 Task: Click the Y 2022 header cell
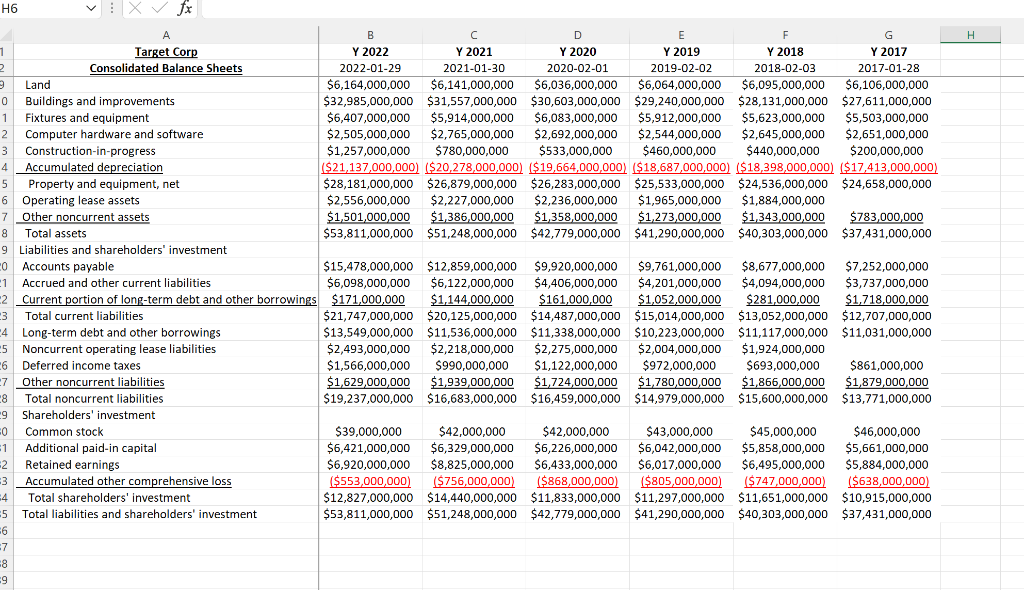370,51
